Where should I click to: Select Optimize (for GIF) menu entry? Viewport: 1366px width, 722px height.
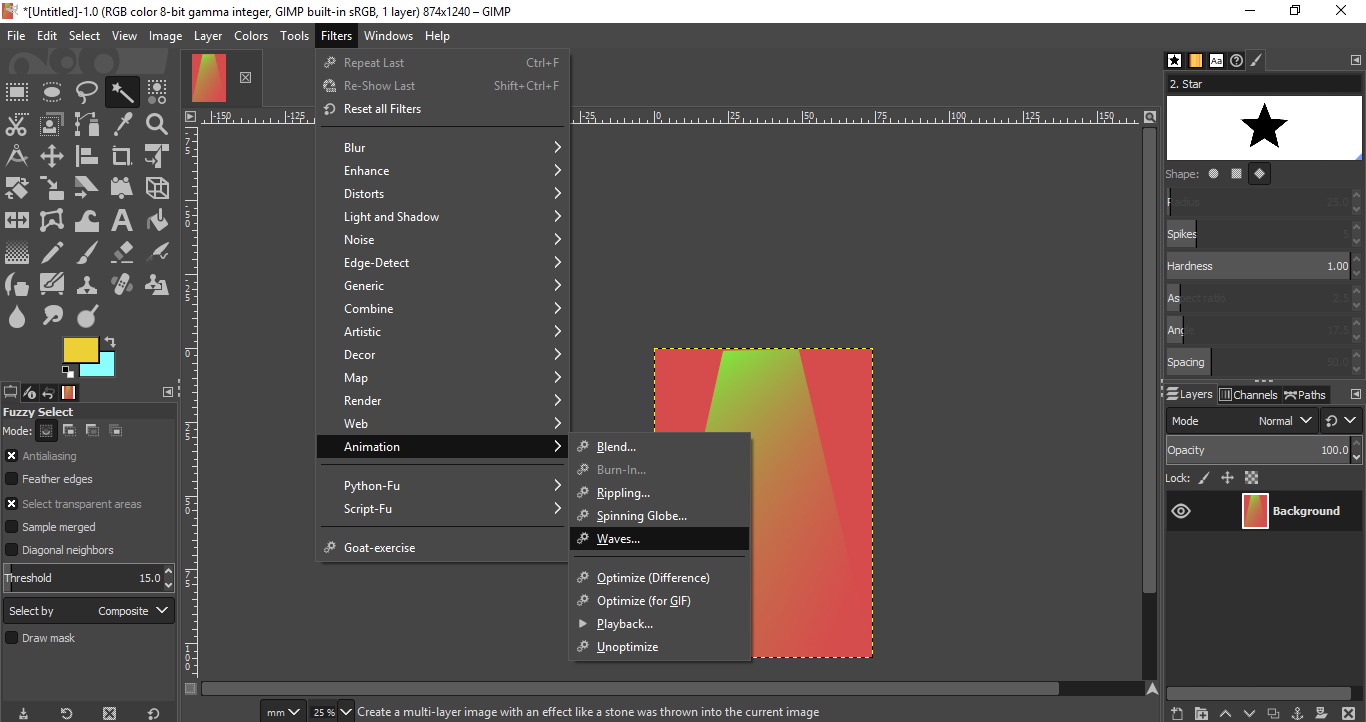coord(659,601)
